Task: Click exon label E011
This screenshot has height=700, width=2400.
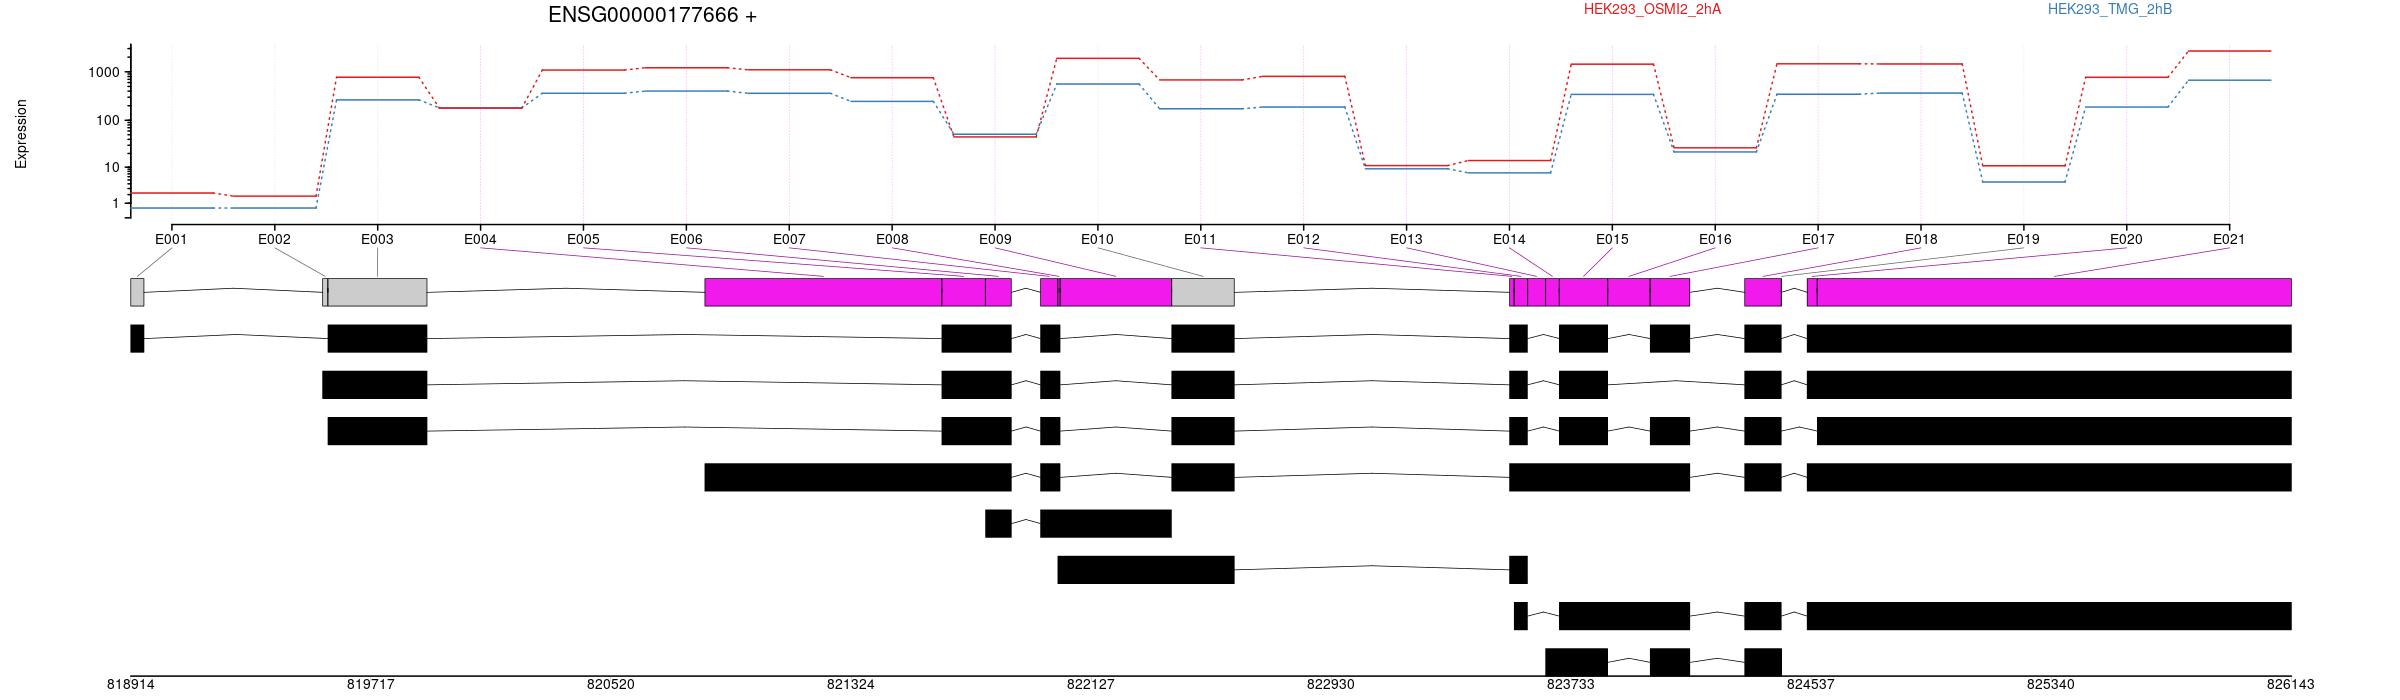Action: pos(1200,239)
